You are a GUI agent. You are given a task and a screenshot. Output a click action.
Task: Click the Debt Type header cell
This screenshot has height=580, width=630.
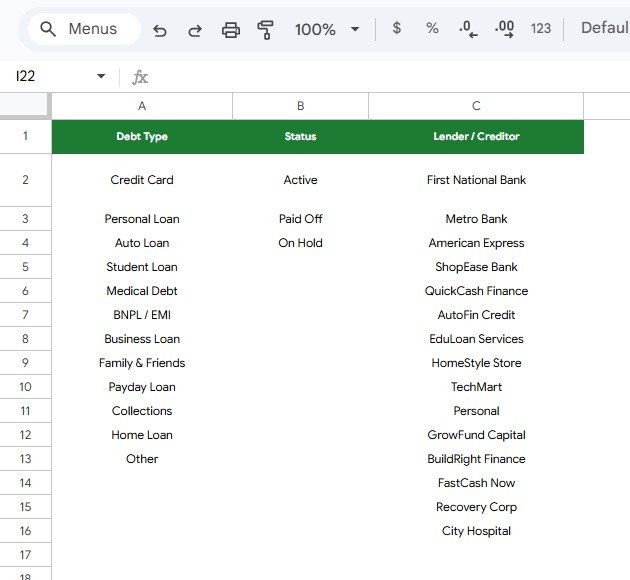(x=142, y=137)
